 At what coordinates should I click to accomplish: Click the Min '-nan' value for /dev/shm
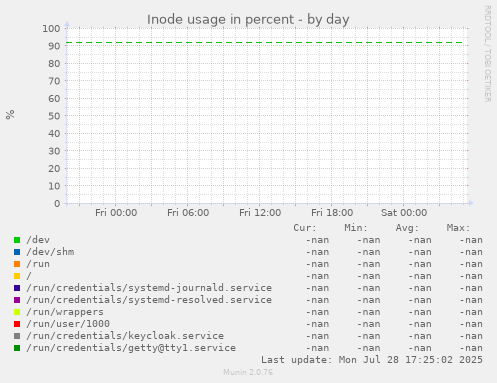[369, 252]
